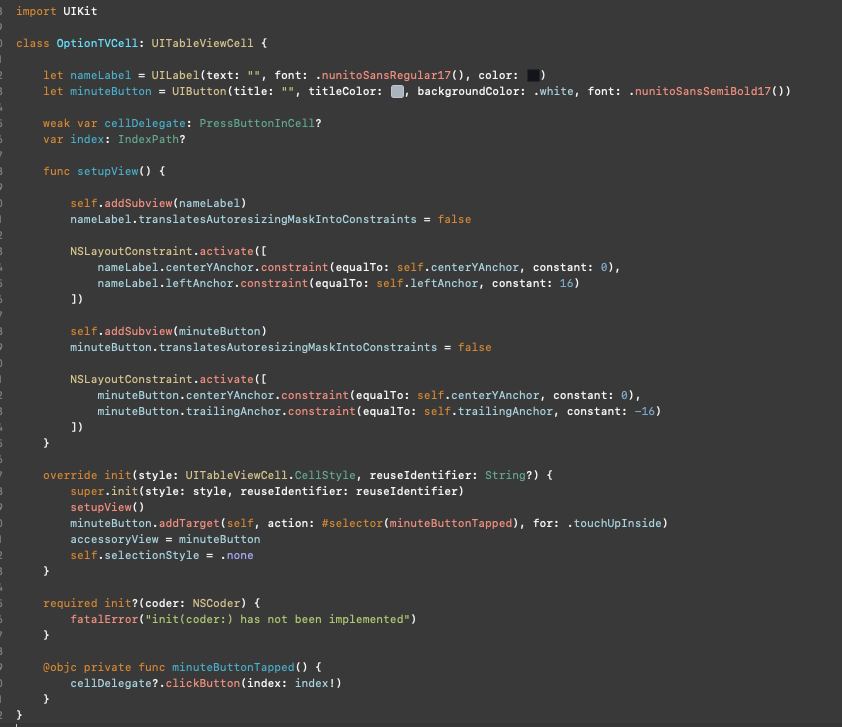Click the "private" keyword

[x=107, y=667]
